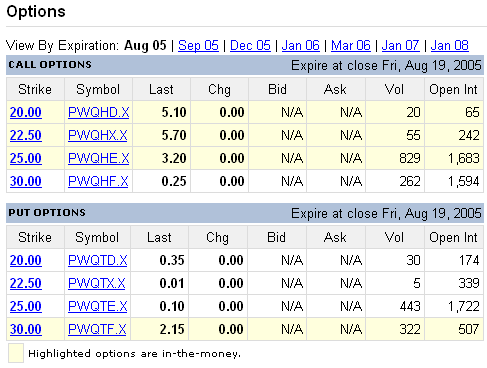Viewport: 487px width, 368px height.
Task: Select the current Aug 05 expiration label
Action: pos(145,45)
